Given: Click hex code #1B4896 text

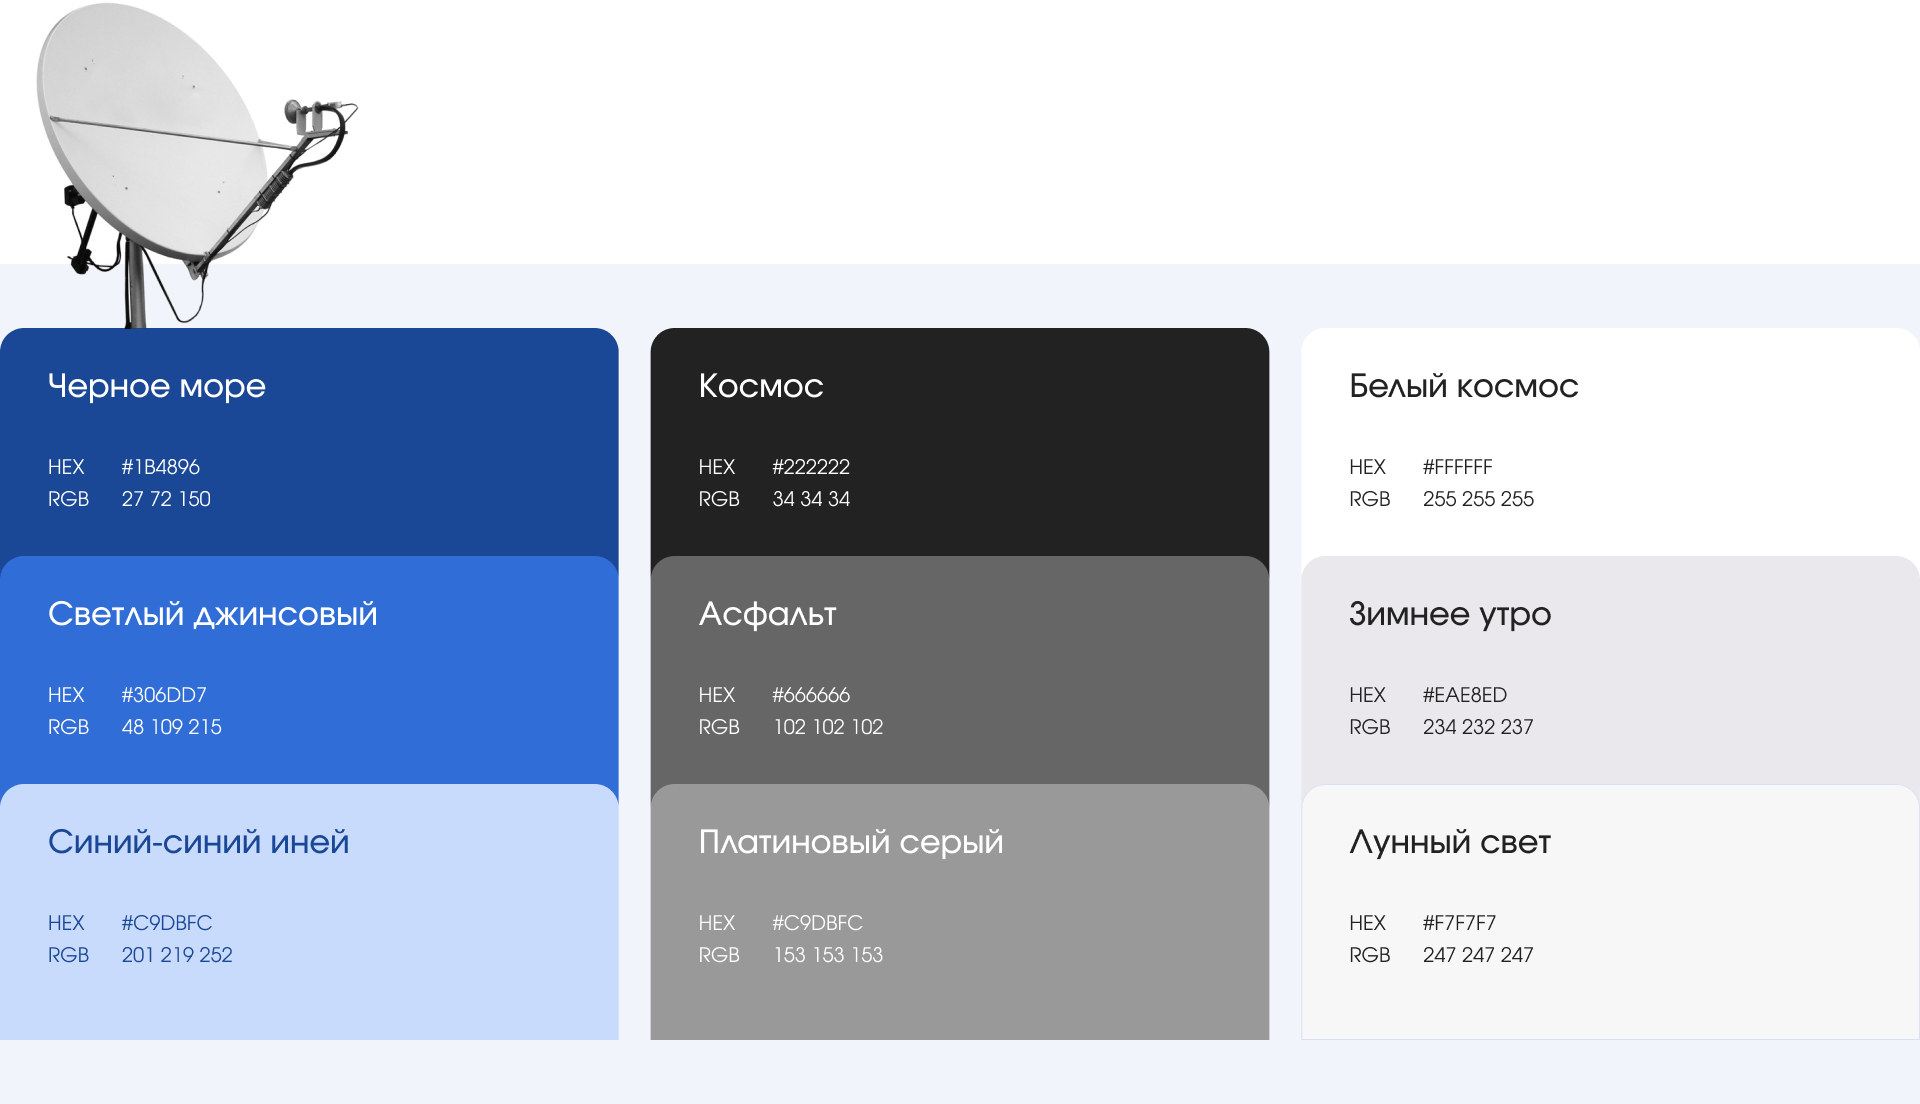Looking at the screenshot, I should [x=160, y=467].
